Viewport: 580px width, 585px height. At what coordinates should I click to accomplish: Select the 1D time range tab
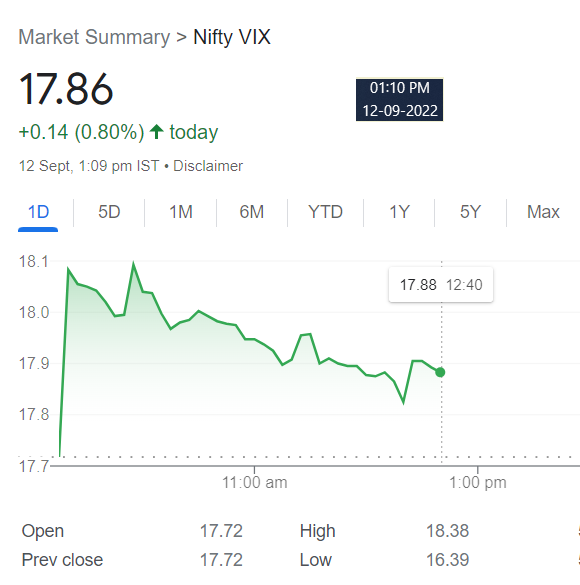point(38,212)
